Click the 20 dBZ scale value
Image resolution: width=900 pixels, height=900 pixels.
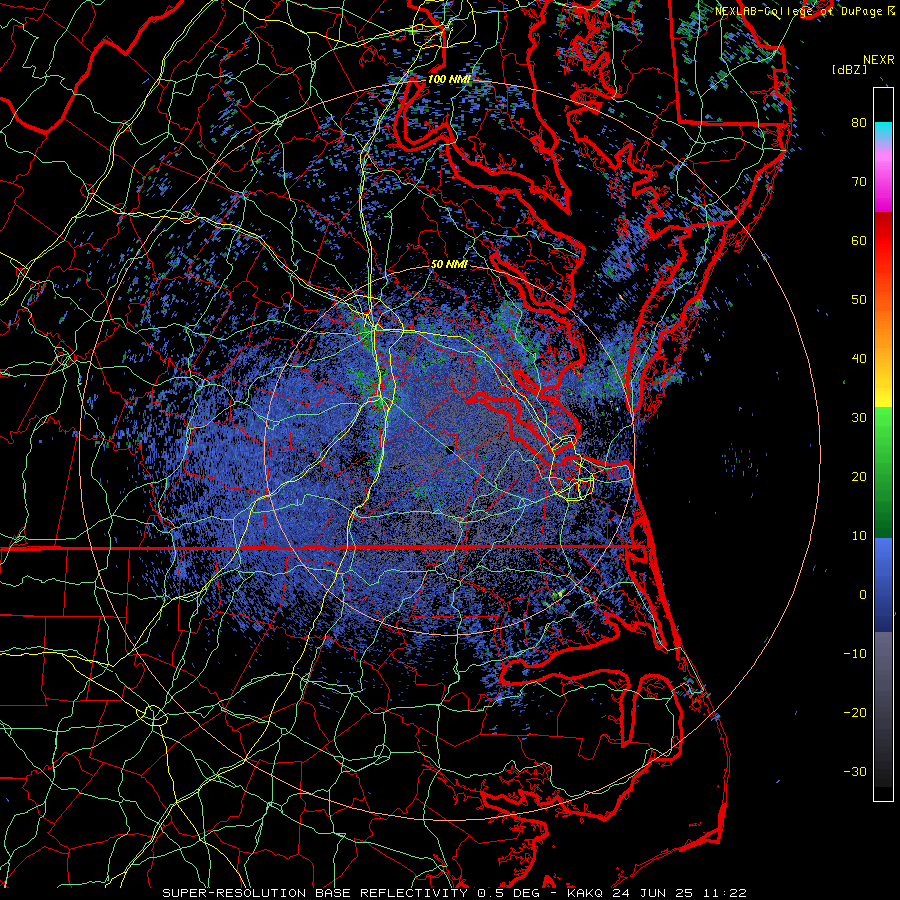[x=859, y=477]
